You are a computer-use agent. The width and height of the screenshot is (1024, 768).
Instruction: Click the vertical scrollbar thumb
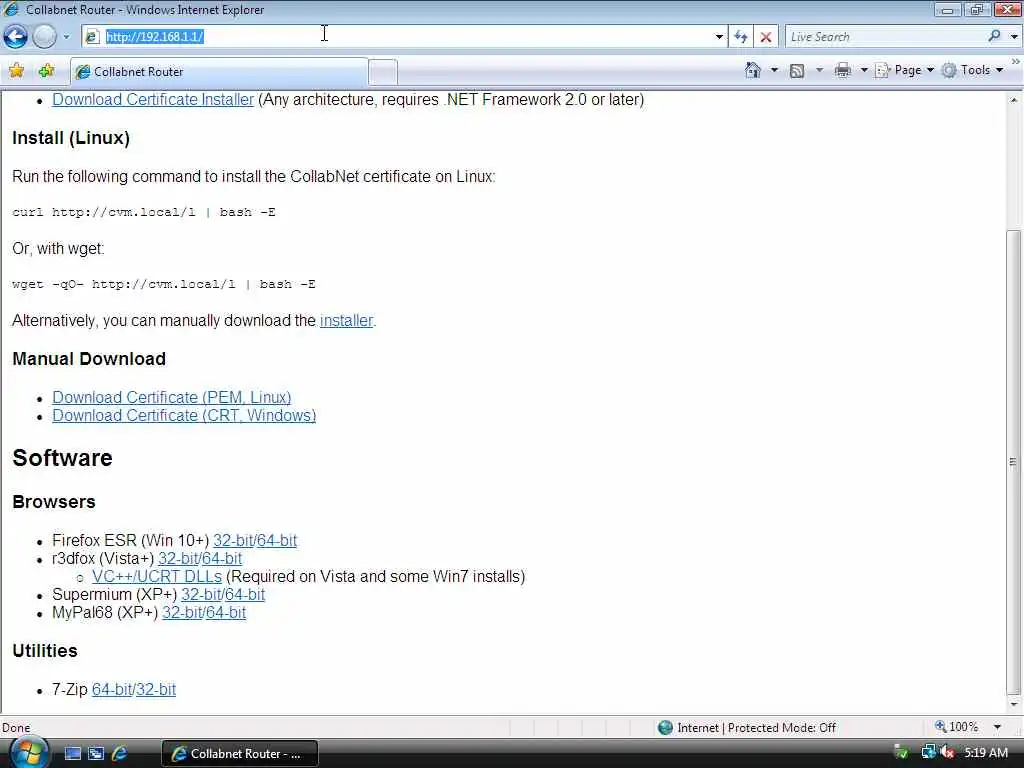tap(1014, 462)
